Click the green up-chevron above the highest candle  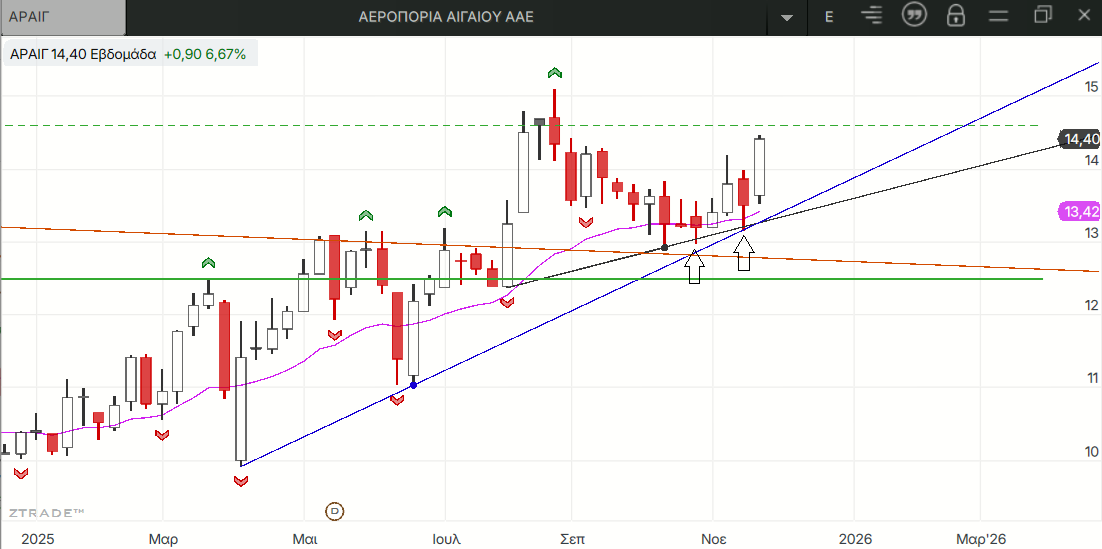554,73
